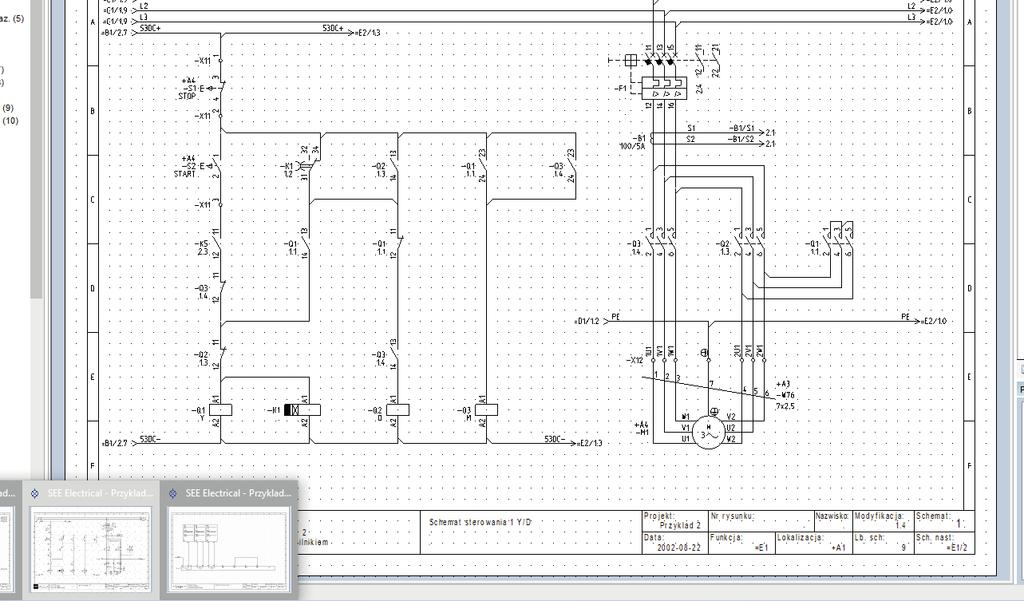
Task: Select the K1 timer relay coil
Action: [302, 410]
